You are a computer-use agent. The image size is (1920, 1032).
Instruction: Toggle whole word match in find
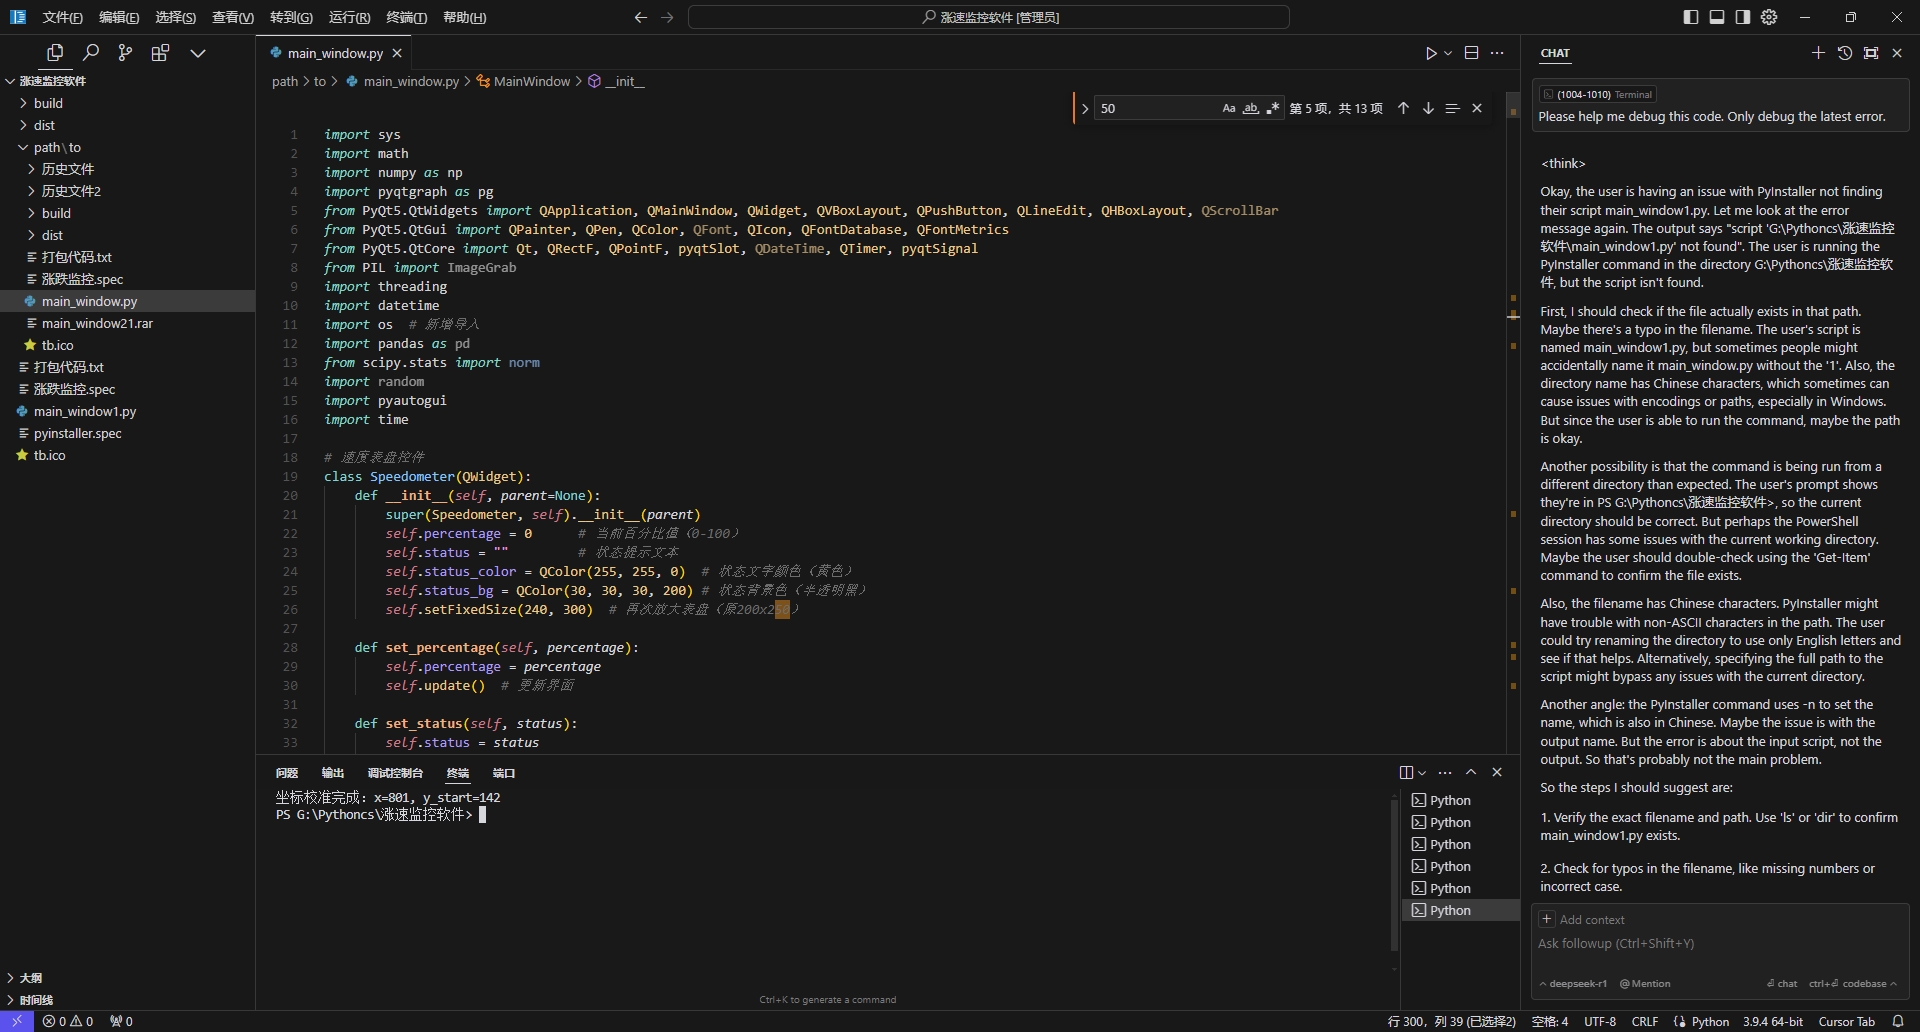(1251, 108)
